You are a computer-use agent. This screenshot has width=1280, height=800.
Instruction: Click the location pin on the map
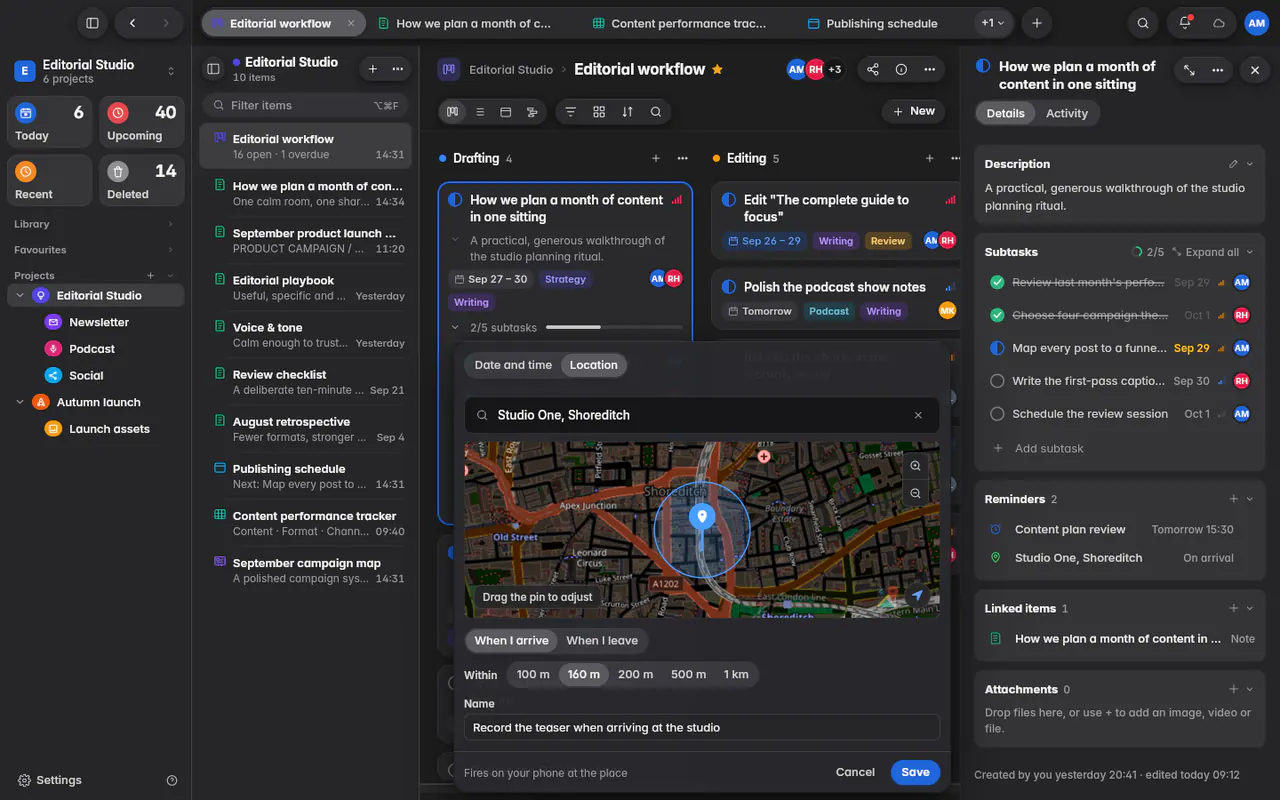(x=701, y=517)
